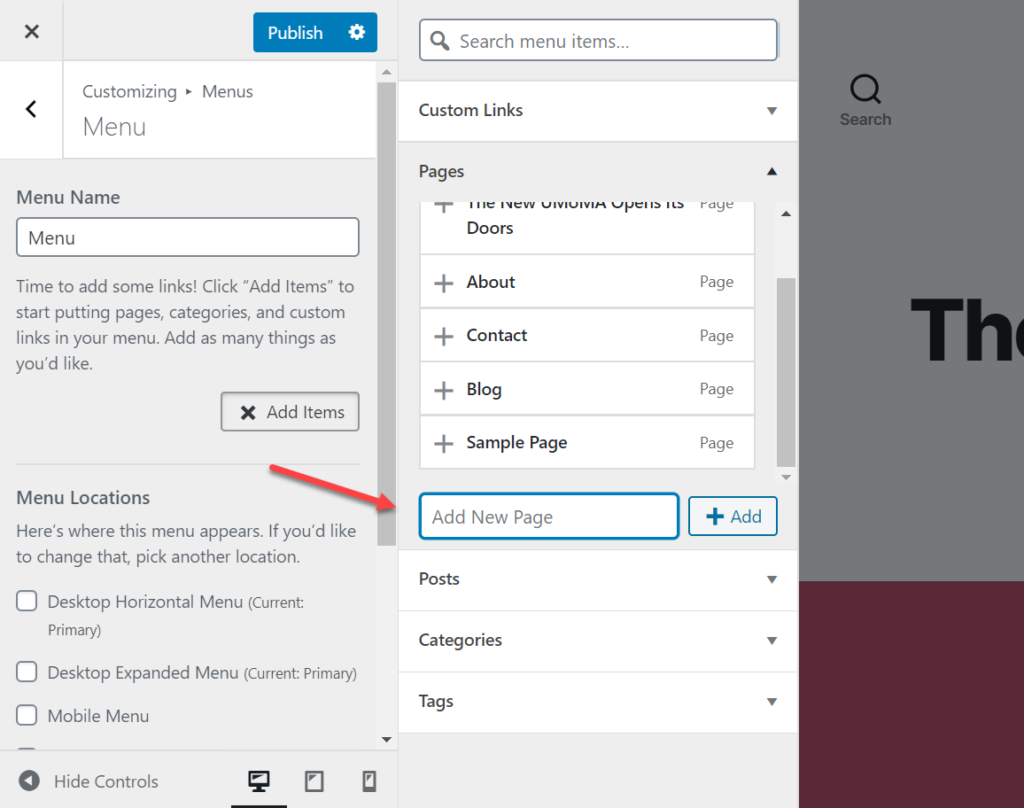Screen dimensions: 1024x808
Task: Click the plus icon next to Blog
Action: point(443,390)
